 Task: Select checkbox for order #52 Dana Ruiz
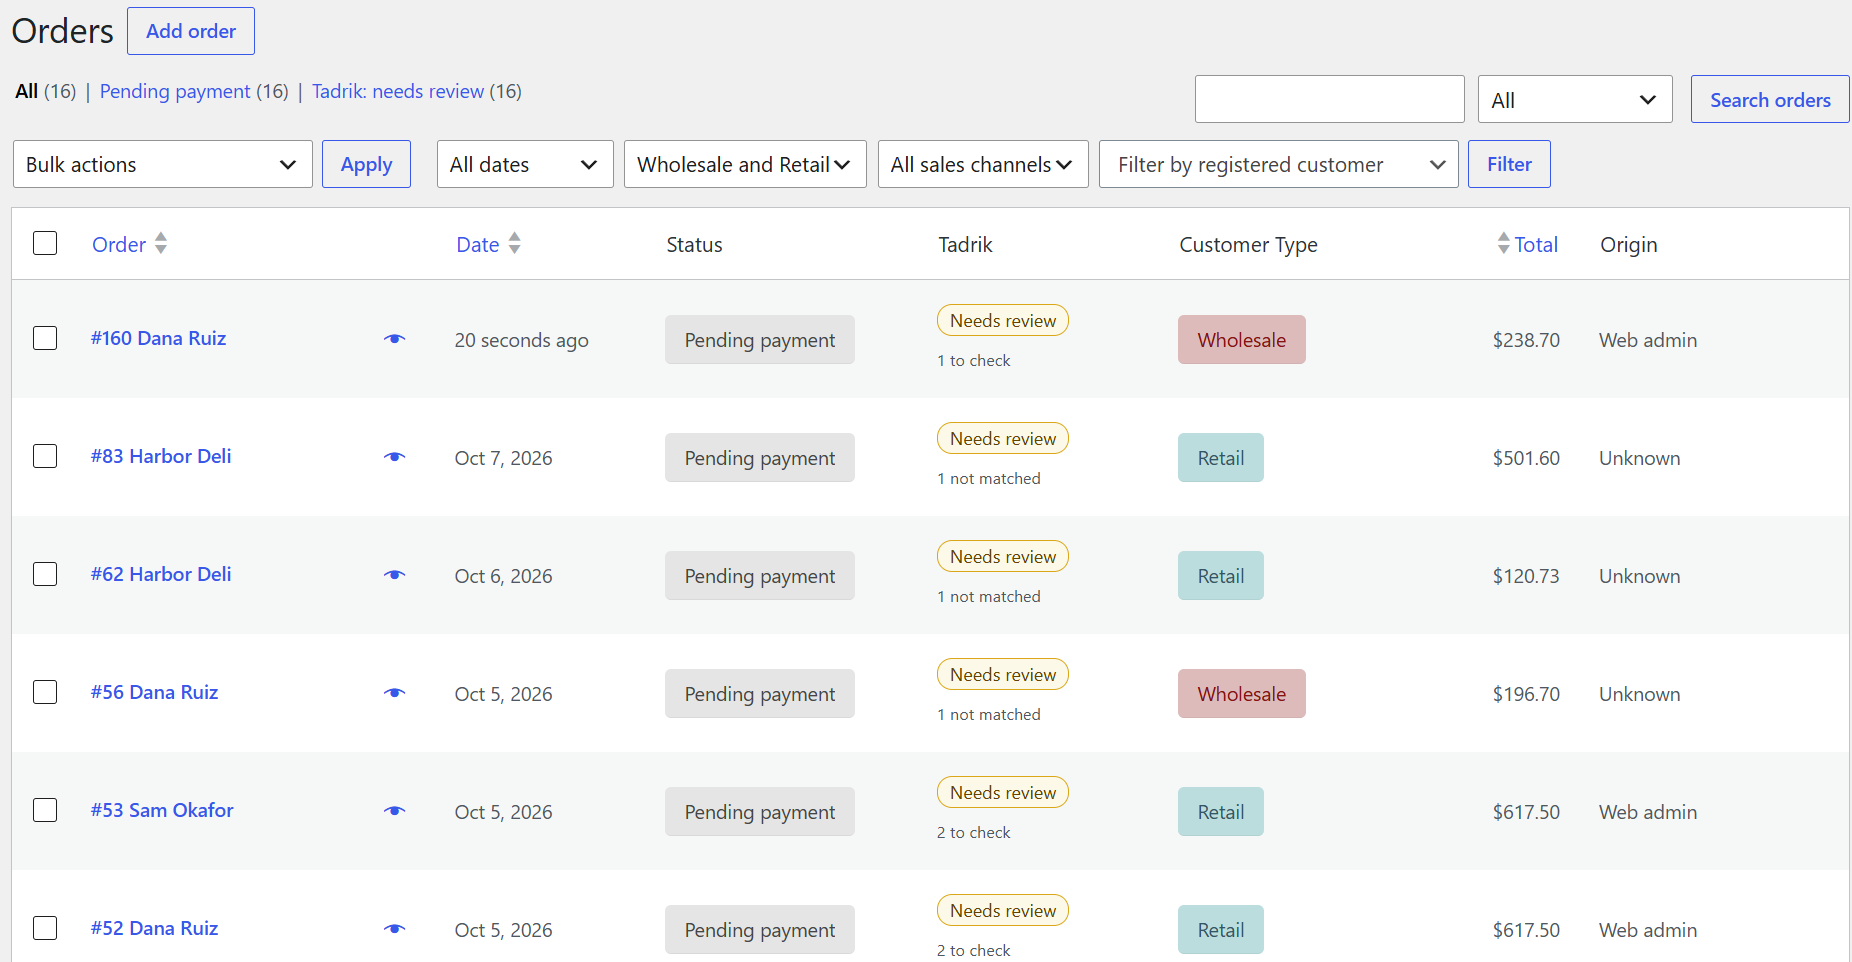(45, 928)
